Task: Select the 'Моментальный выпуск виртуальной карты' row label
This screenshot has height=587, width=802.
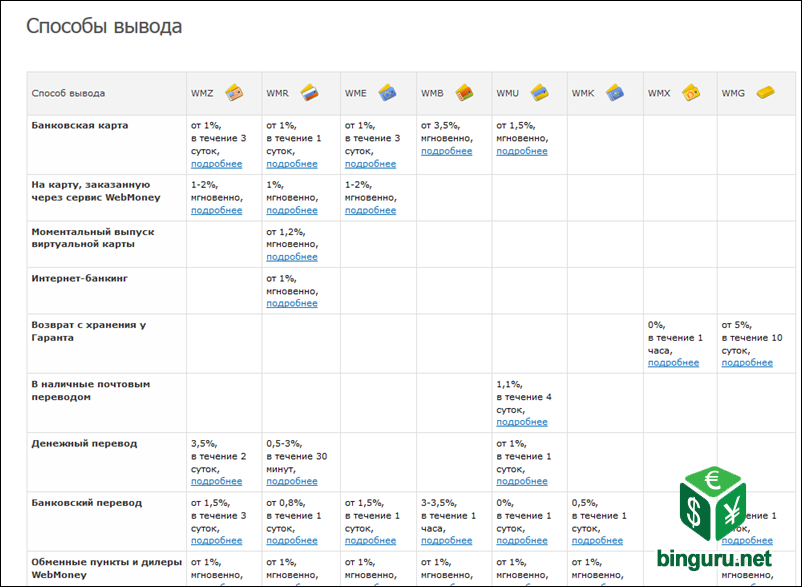Action: tap(93, 238)
